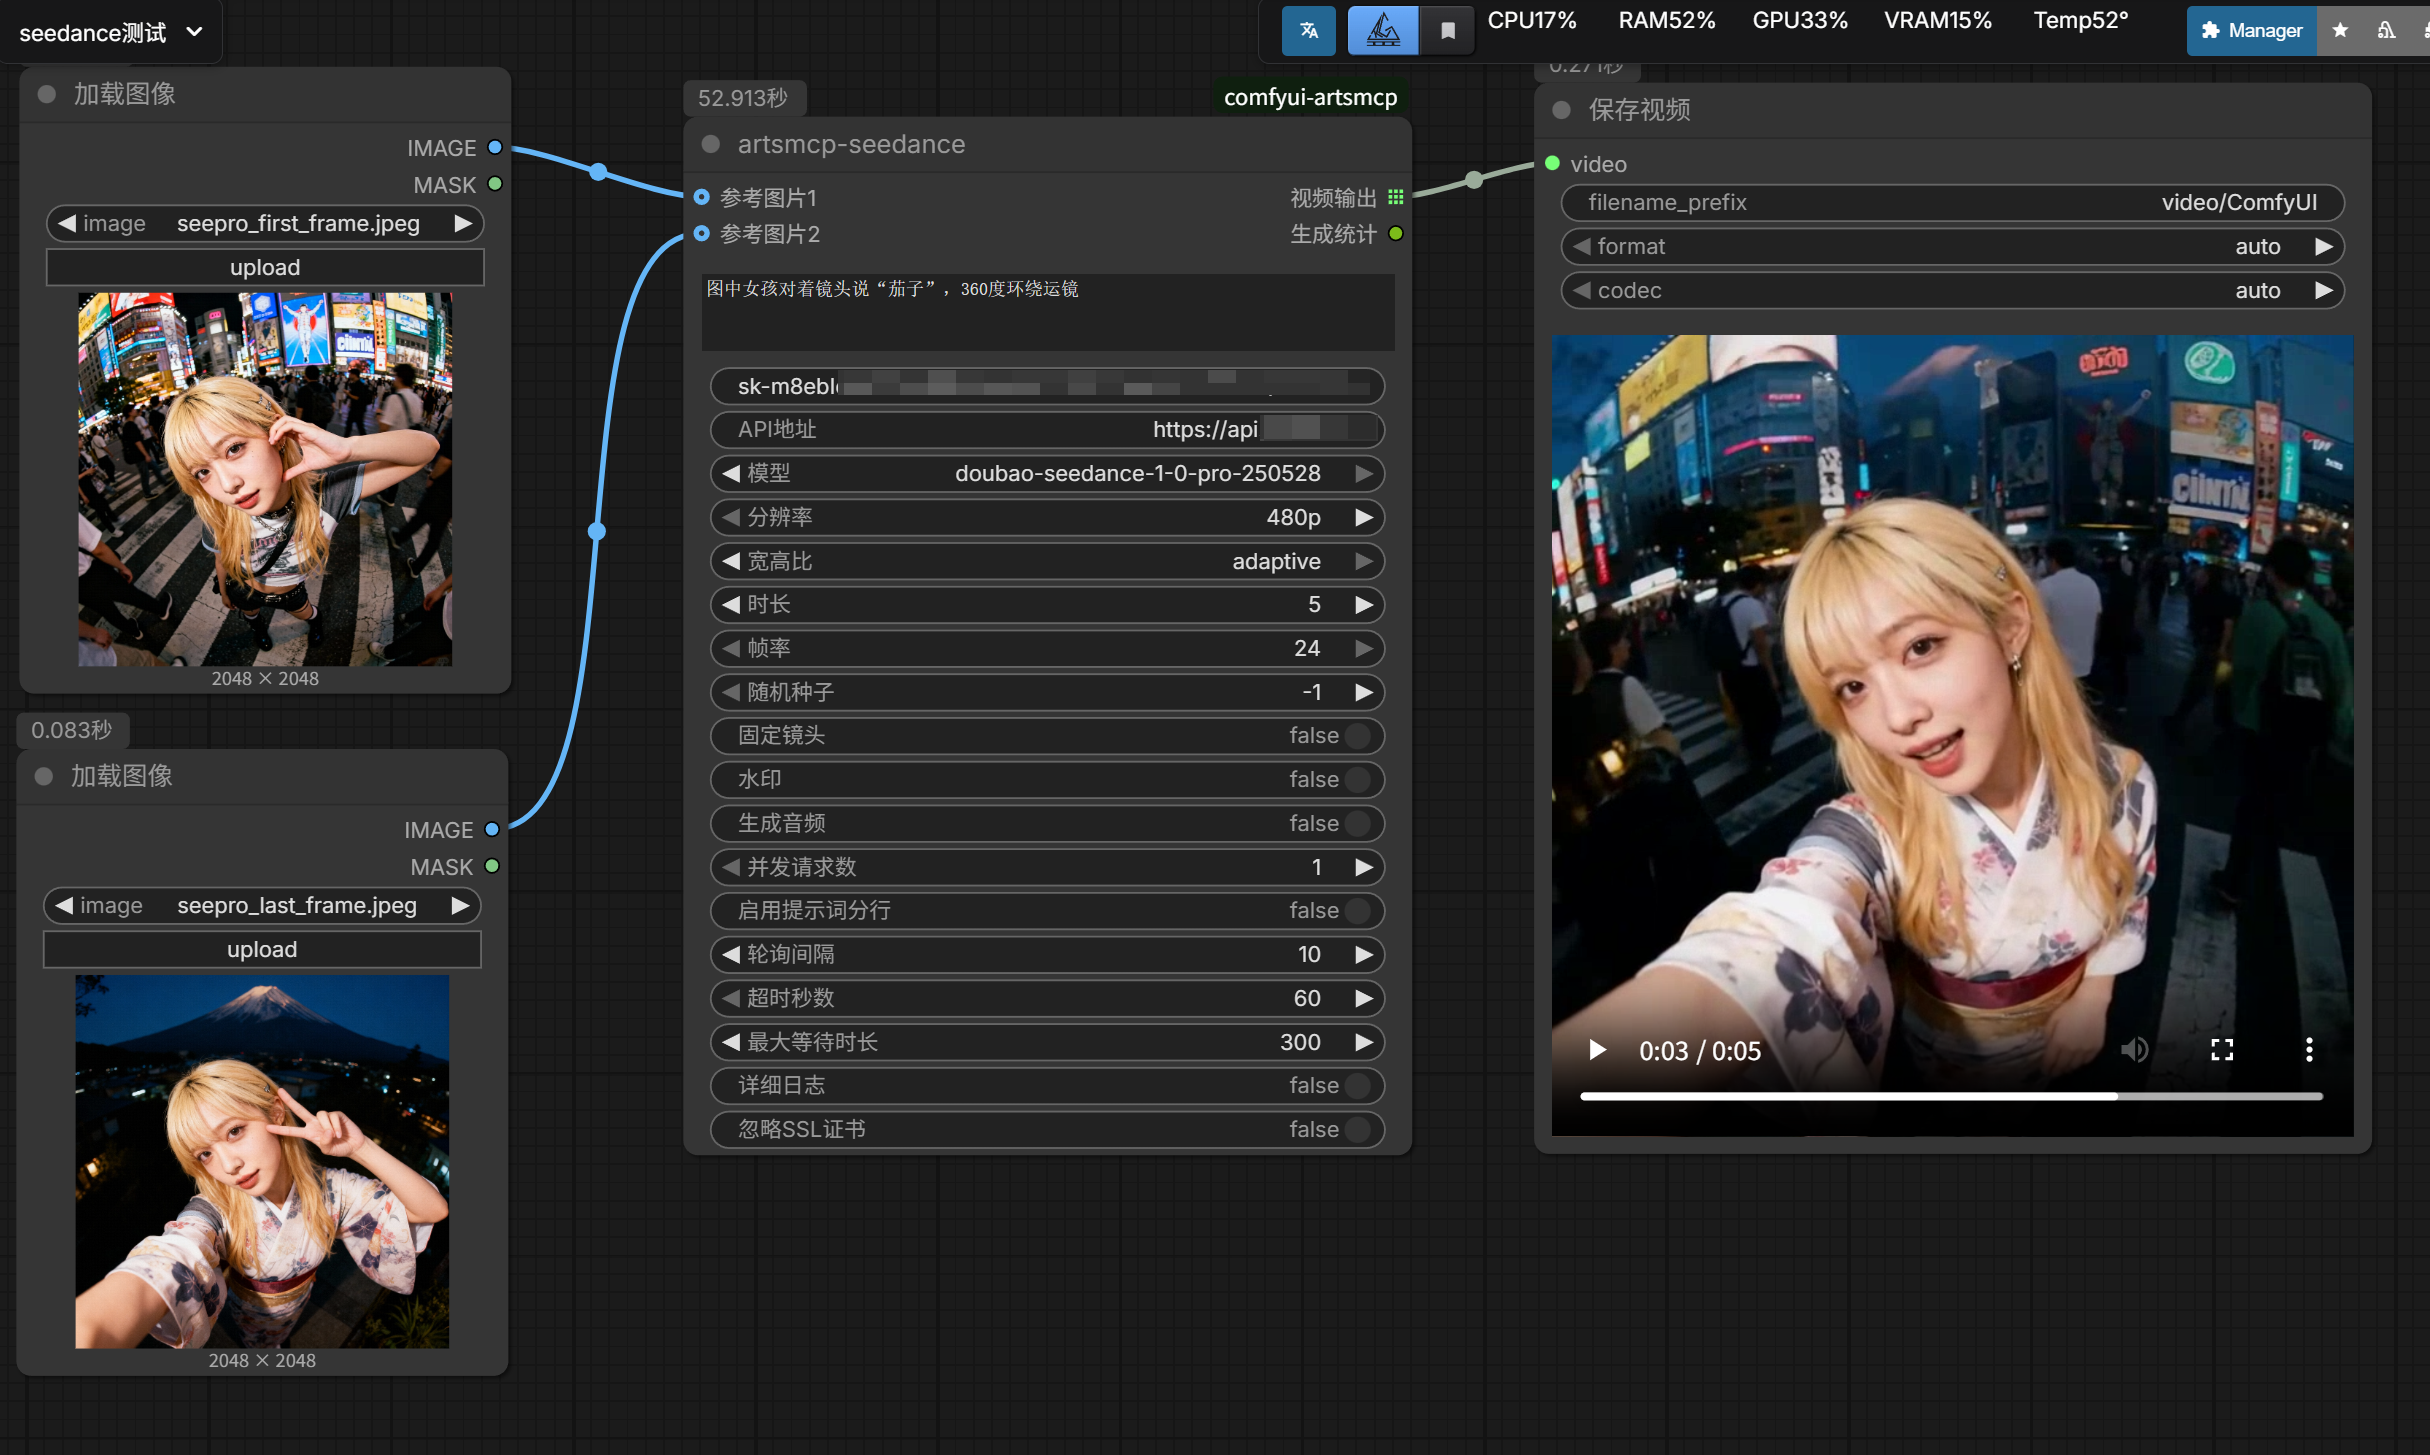Image resolution: width=2430 pixels, height=1455 pixels.
Task: Click the translate language icon
Action: [x=1308, y=30]
